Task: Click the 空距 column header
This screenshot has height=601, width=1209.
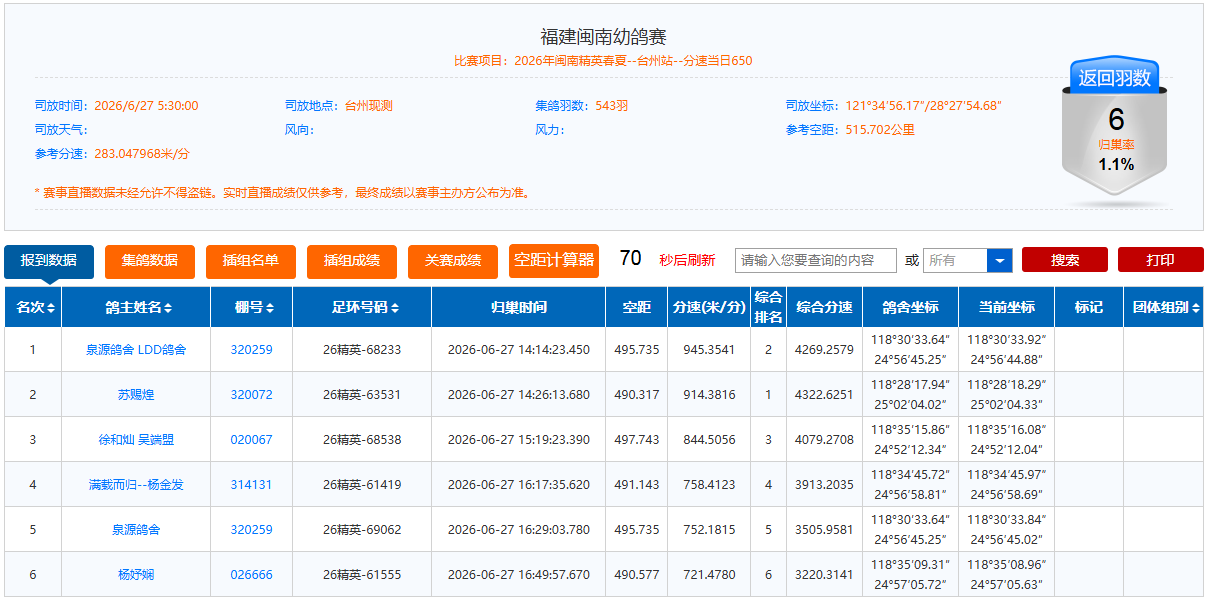Action: coord(637,308)
